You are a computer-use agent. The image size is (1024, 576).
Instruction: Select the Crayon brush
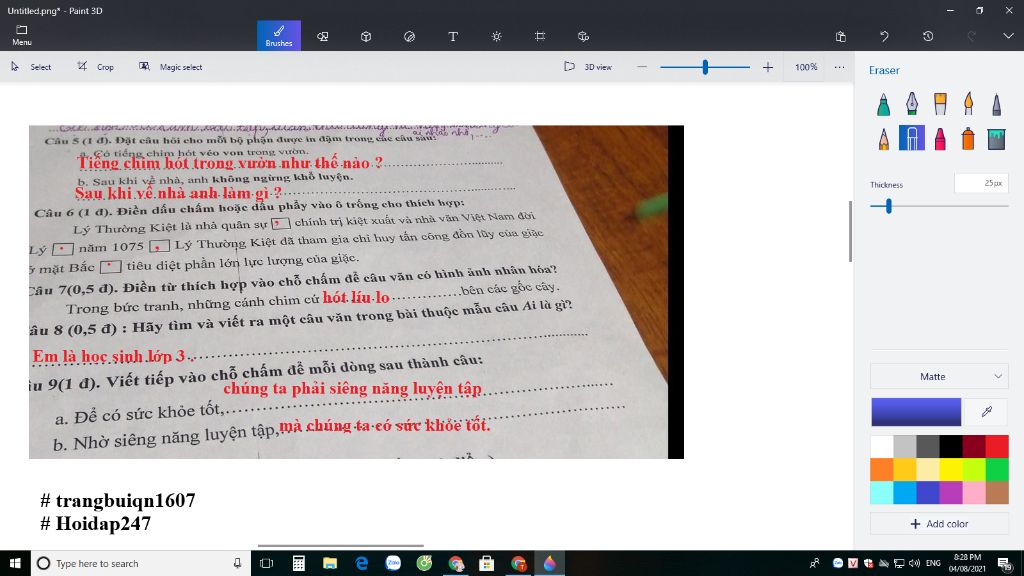[940, 138]
